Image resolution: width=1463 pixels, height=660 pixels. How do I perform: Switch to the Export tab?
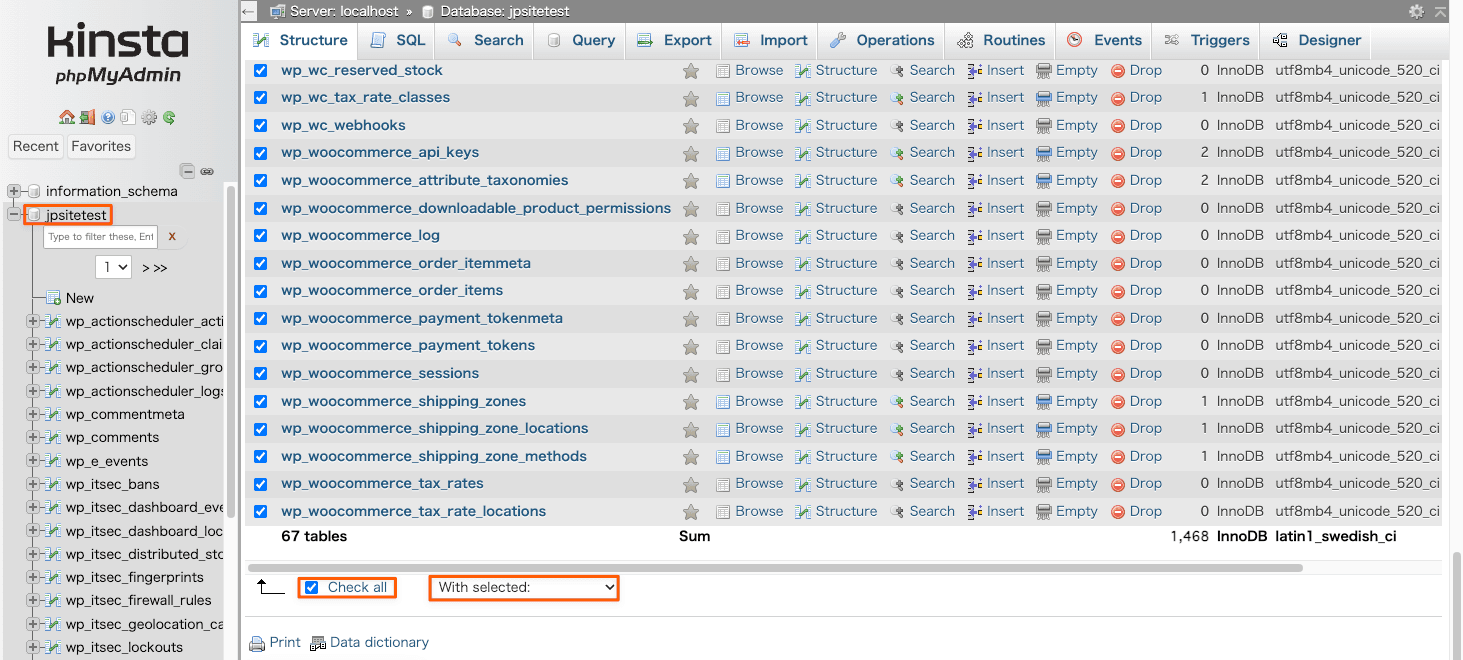pyautogui.click(x=676, y=40)
